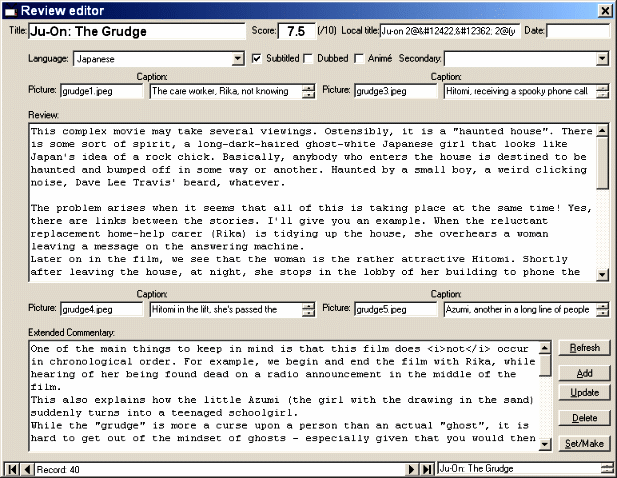Click the Update button
The height and width of the screenshot is (478, 617).
[x=584, y=393]
